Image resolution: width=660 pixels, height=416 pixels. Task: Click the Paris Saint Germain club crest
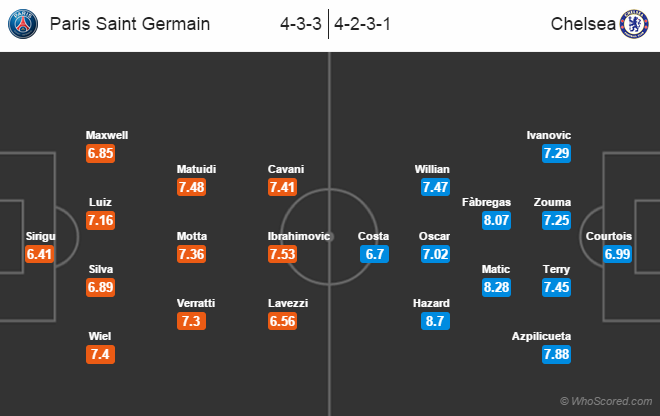point(25,23)
